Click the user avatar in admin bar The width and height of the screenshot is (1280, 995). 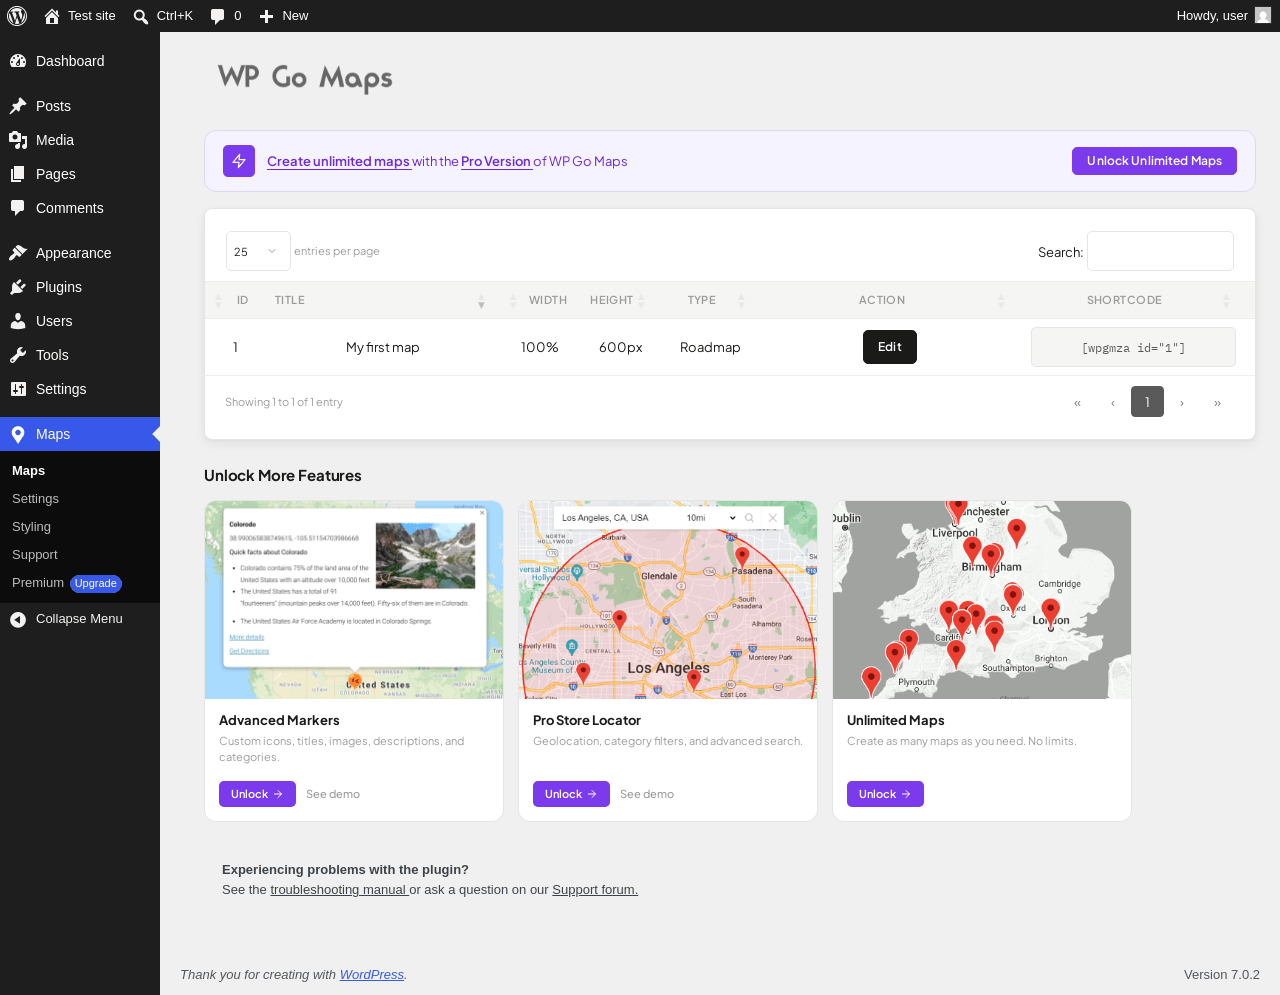tap(1263, 16)
